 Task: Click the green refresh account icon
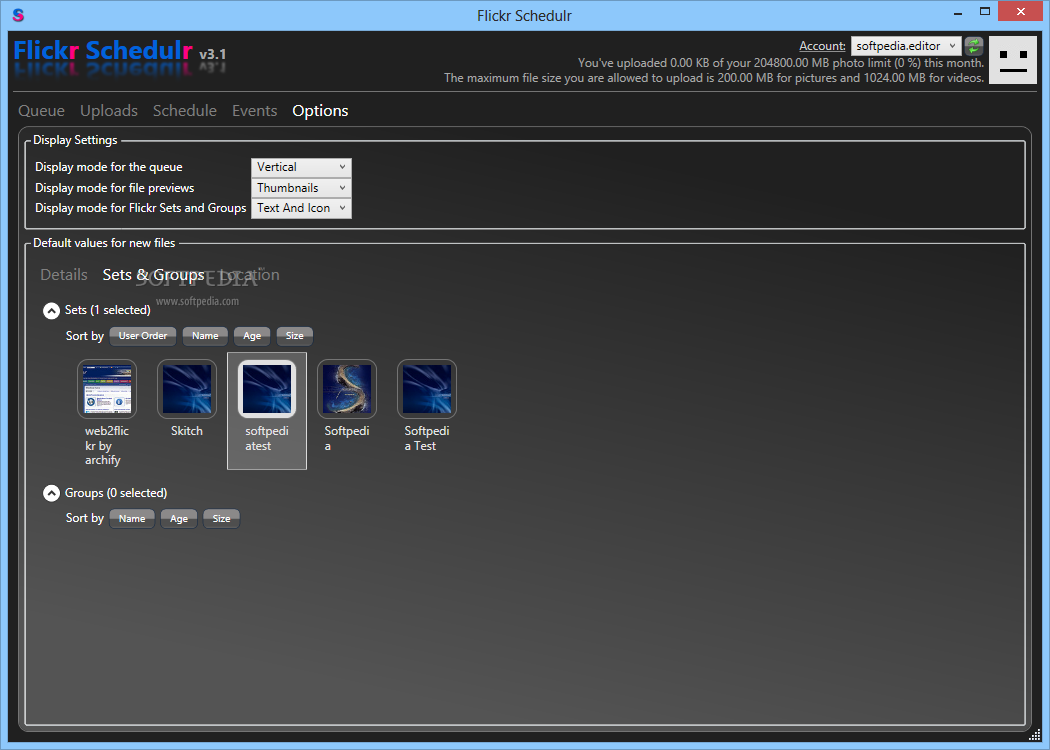[x=974, y=46]
